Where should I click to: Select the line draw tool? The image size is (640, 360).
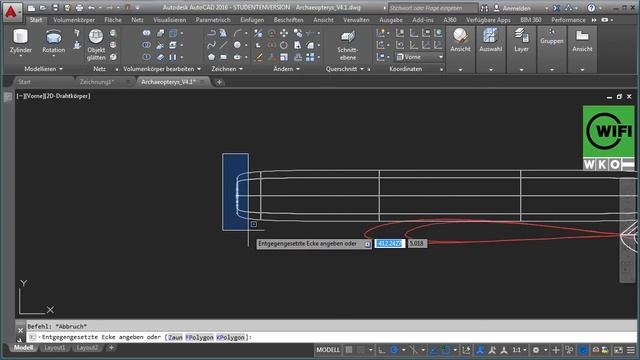(x=224, y=45)
